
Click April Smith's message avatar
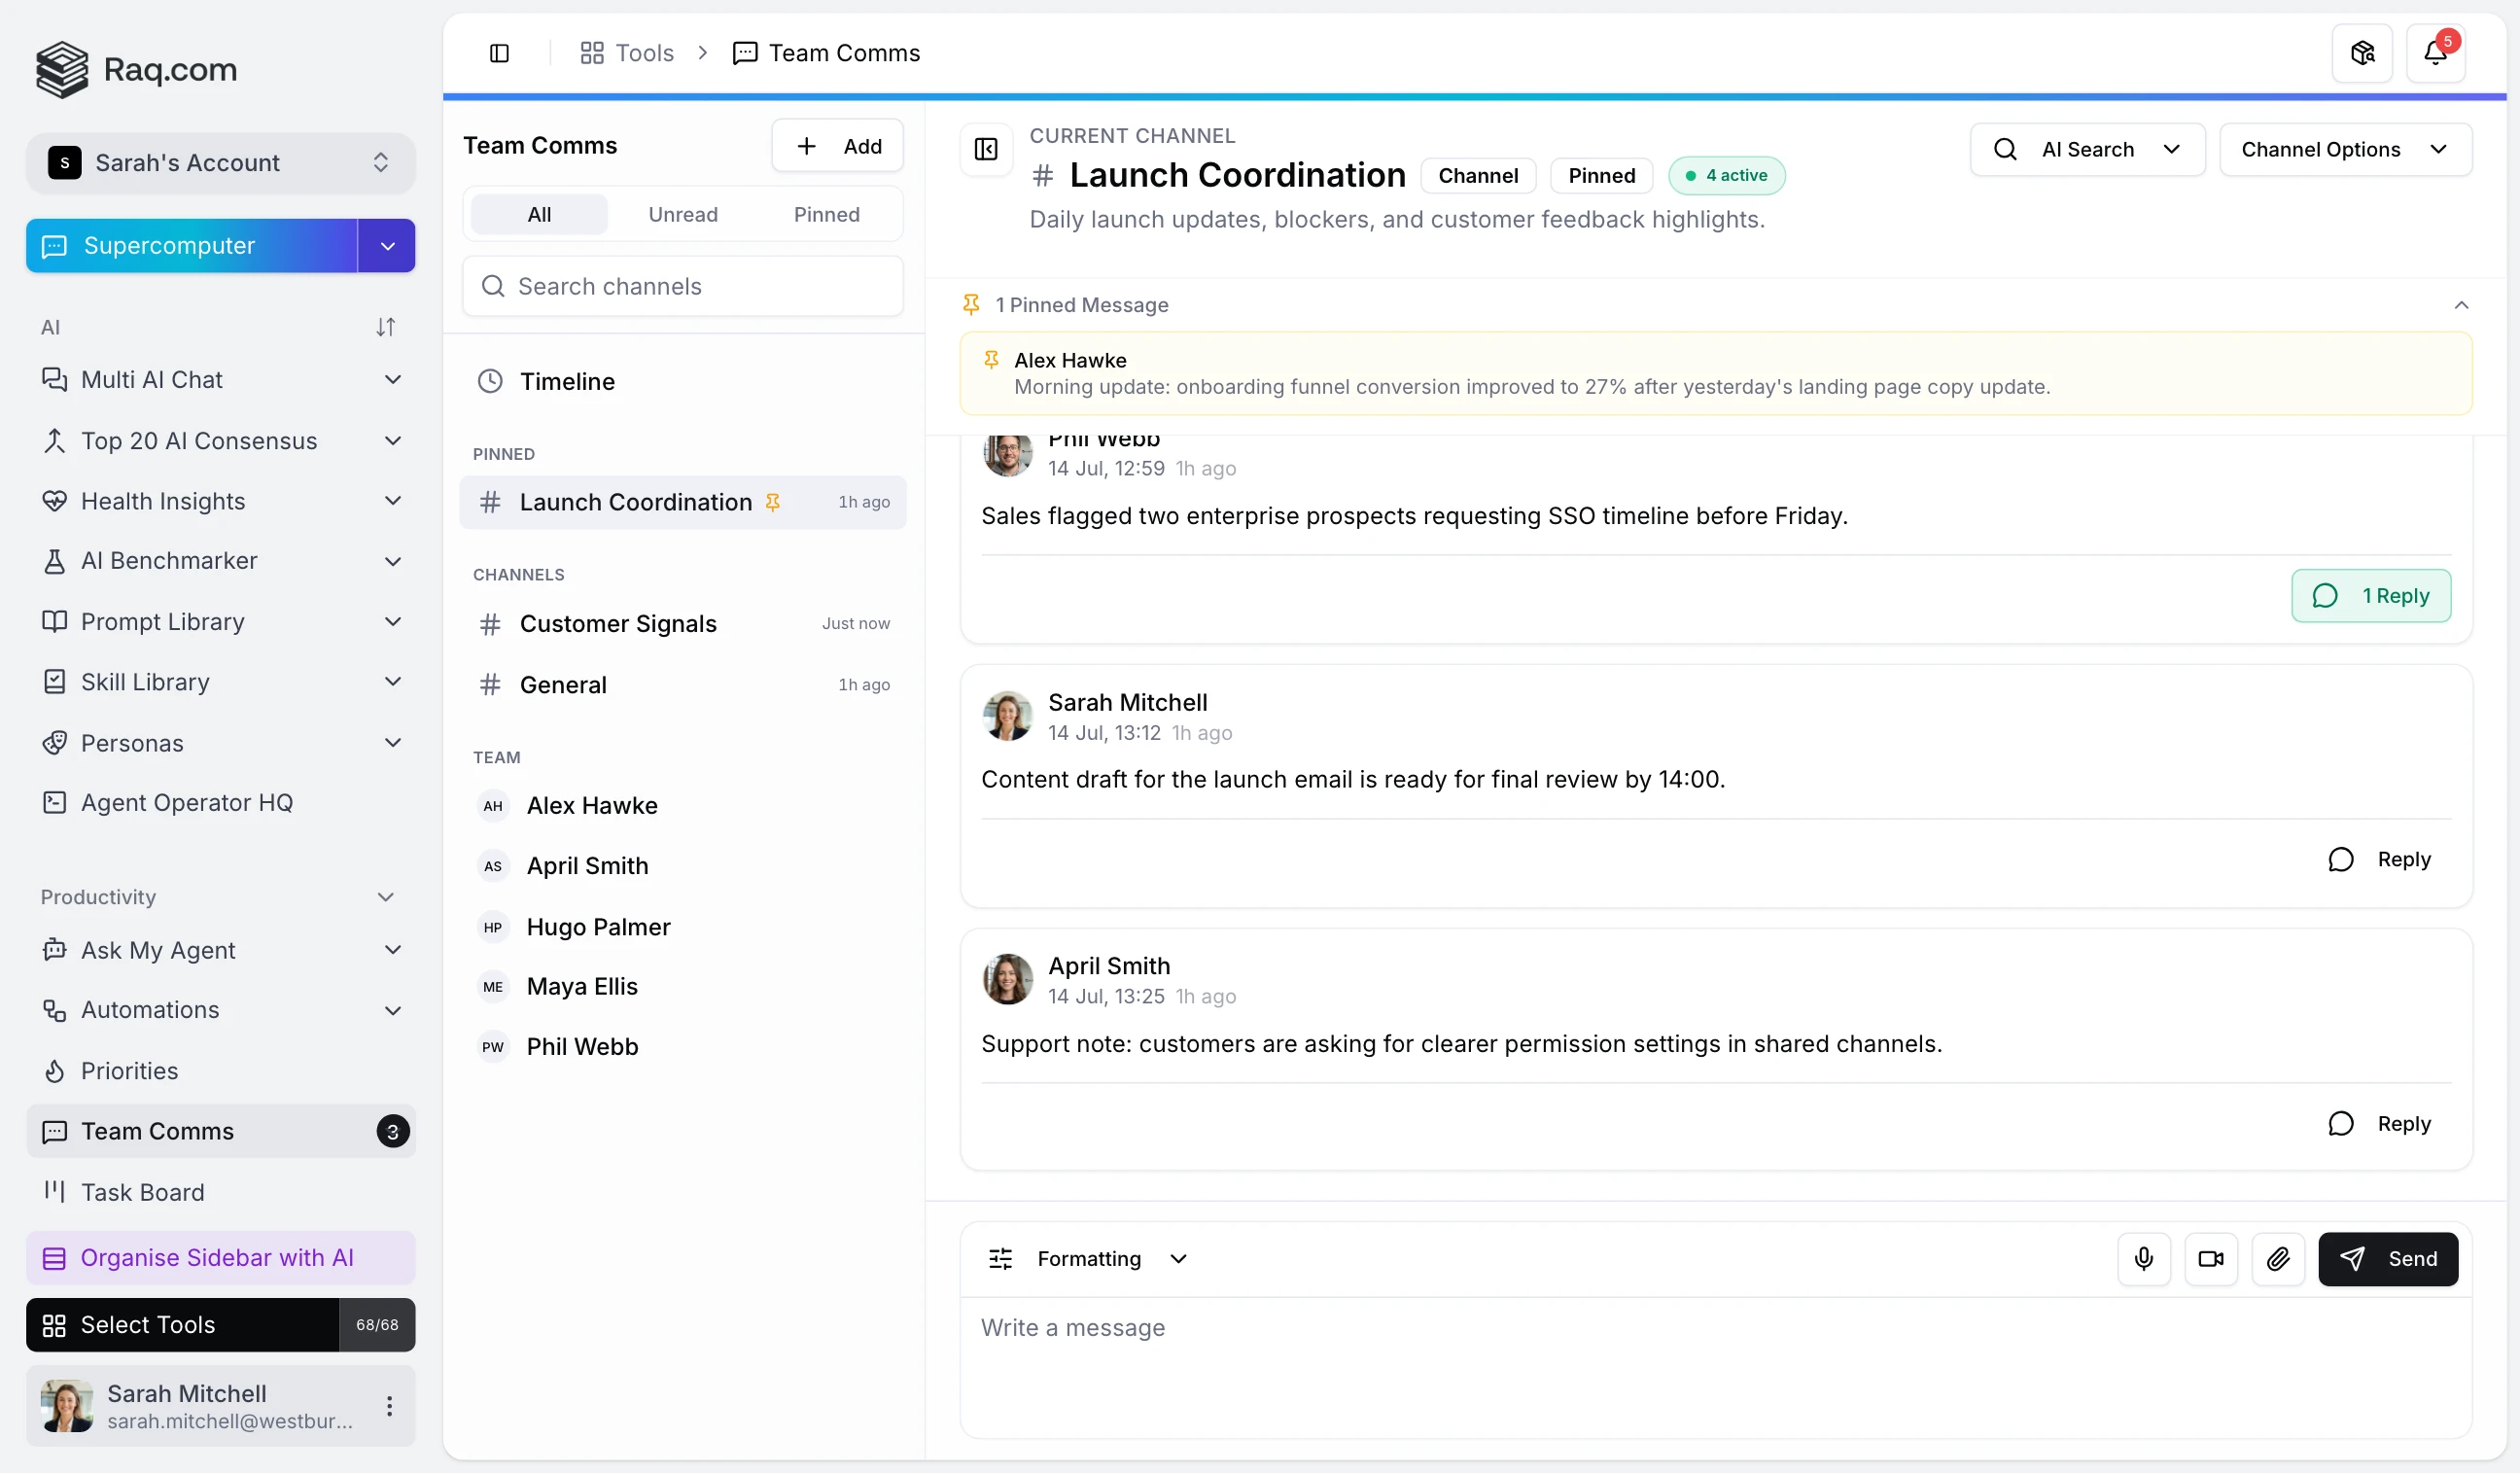1007,978
